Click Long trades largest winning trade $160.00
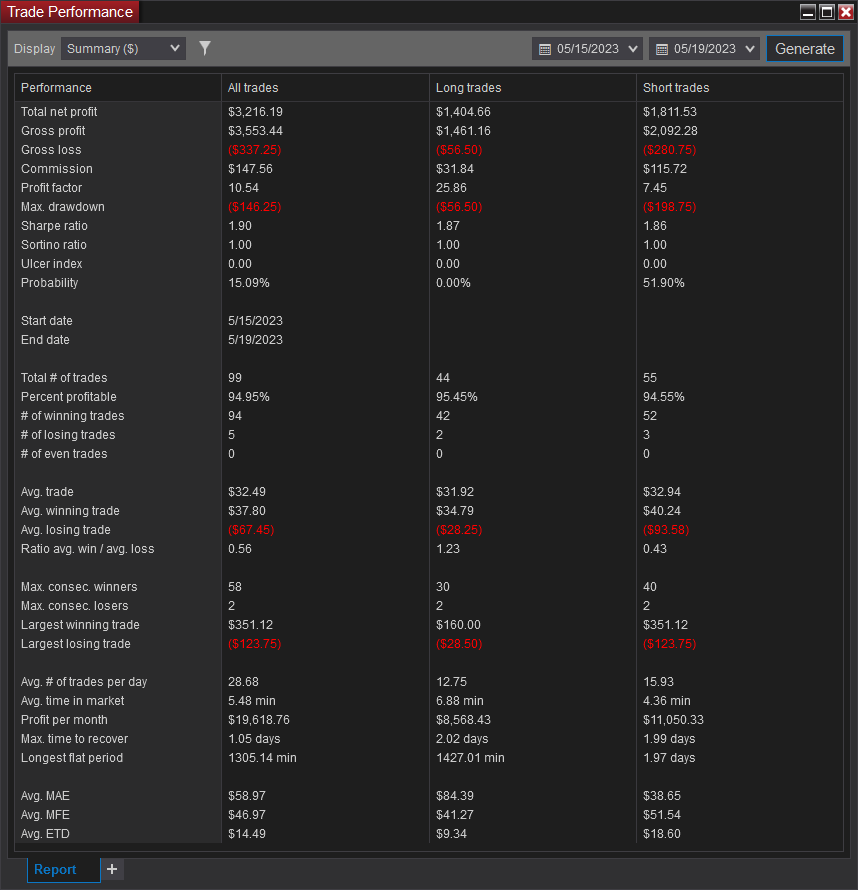Screen dimensions: 858x890 click(458, 625)
